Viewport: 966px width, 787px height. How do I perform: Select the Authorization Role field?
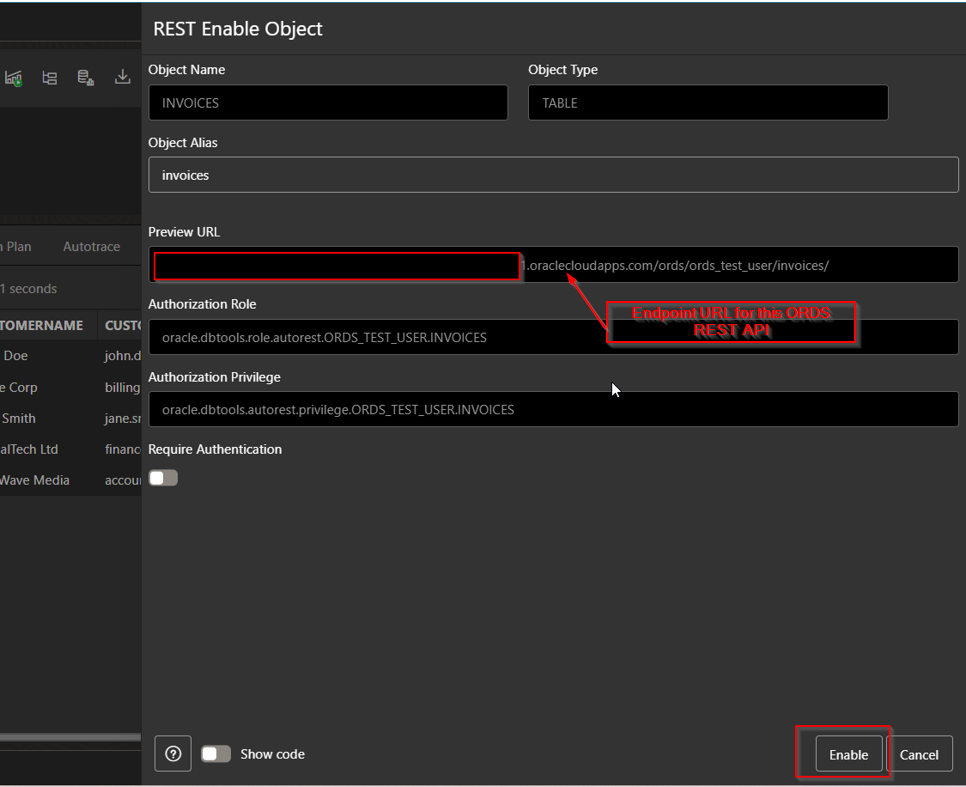(x=553, y=337)
